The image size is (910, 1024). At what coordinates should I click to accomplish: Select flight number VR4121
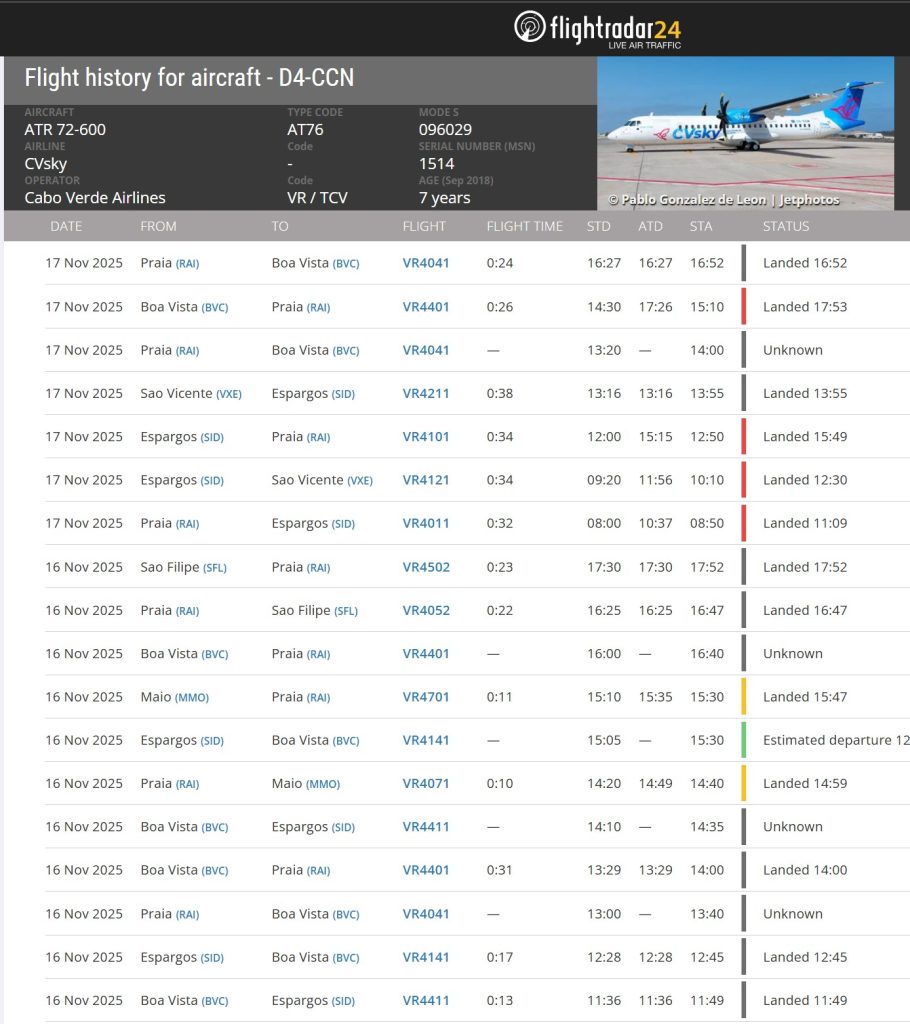[426, 480]
